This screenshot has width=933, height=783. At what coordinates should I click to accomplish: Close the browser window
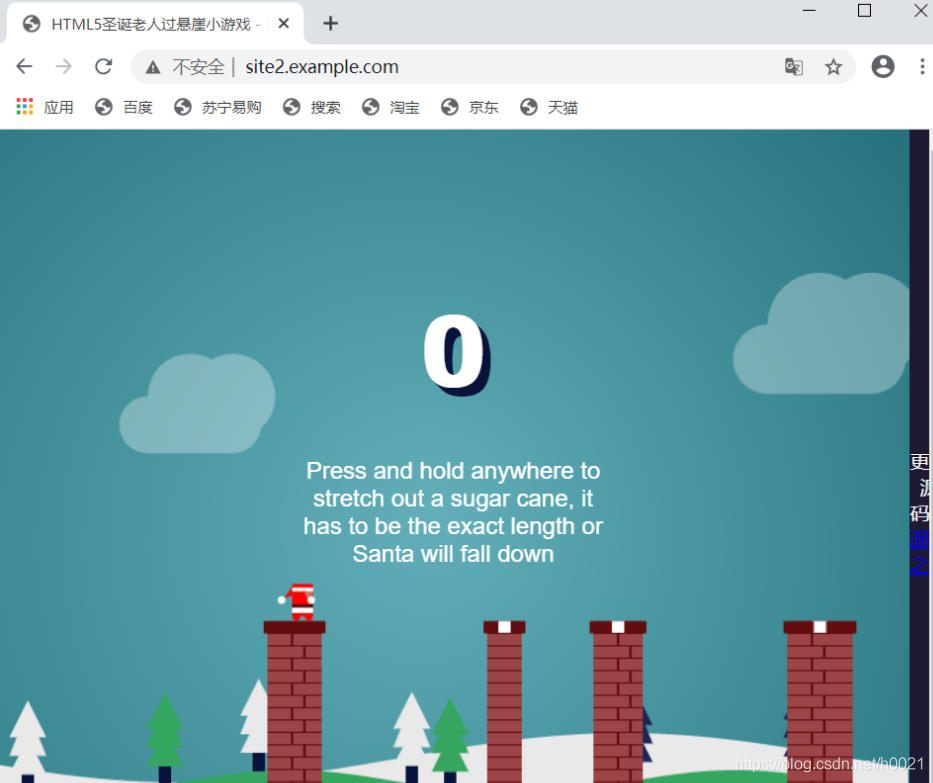(x=920, y=11)
